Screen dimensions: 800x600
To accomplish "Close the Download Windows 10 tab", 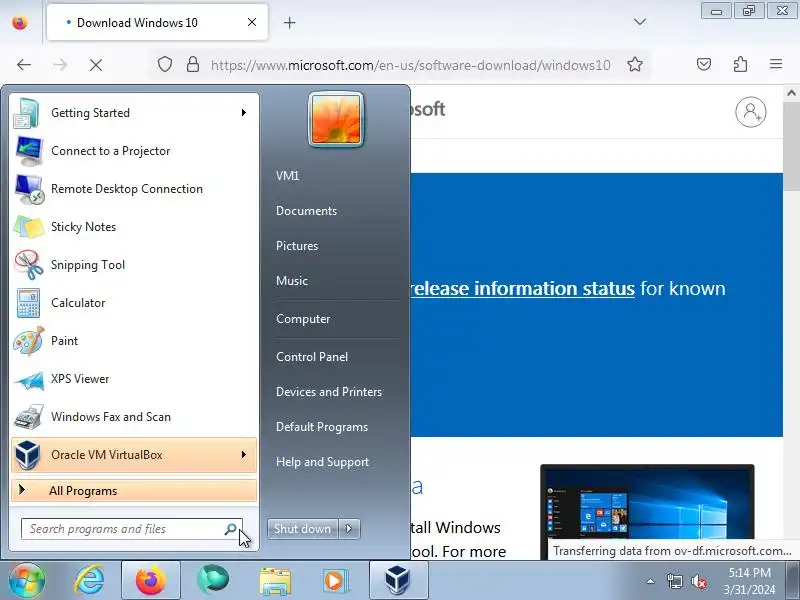I will tap(252, 22).
